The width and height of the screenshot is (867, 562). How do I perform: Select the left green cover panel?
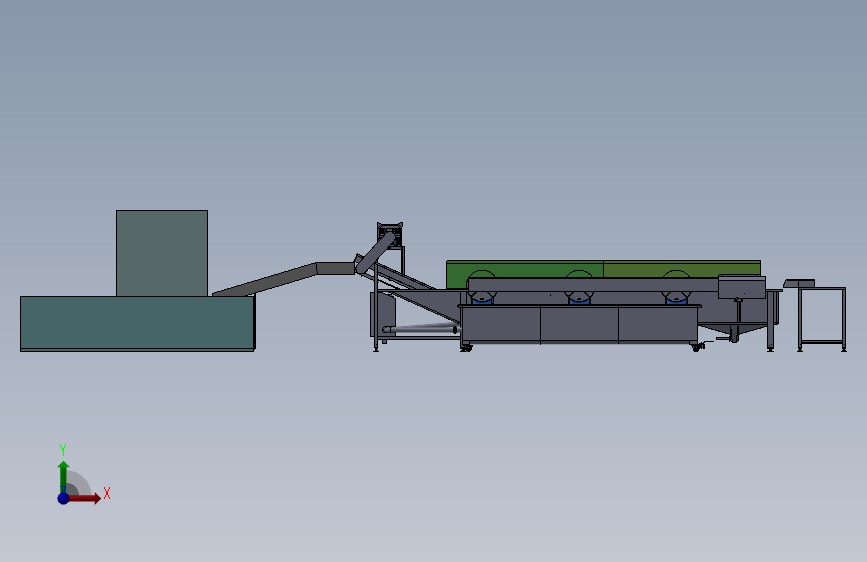coord(524,269)
